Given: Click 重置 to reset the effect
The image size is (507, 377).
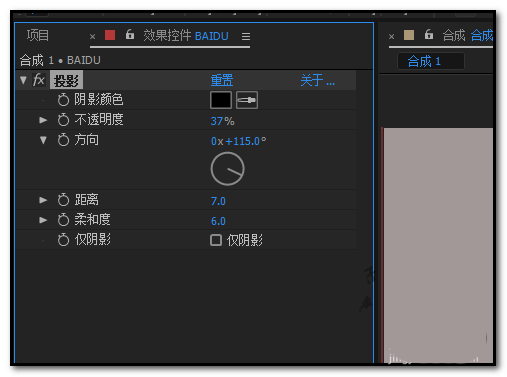Looking at the screenshot, I should pyautogui.click(x=222, y=80).
